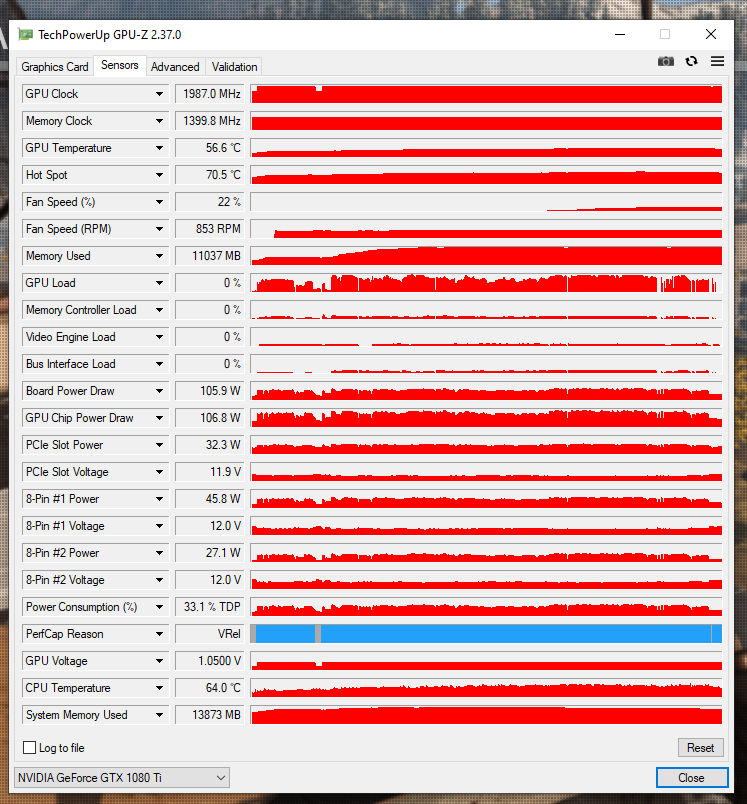Expand the Board Power Draw dropdown
Image resolution: width=747 pixels, height=804 pixels.
coord(159,391)
